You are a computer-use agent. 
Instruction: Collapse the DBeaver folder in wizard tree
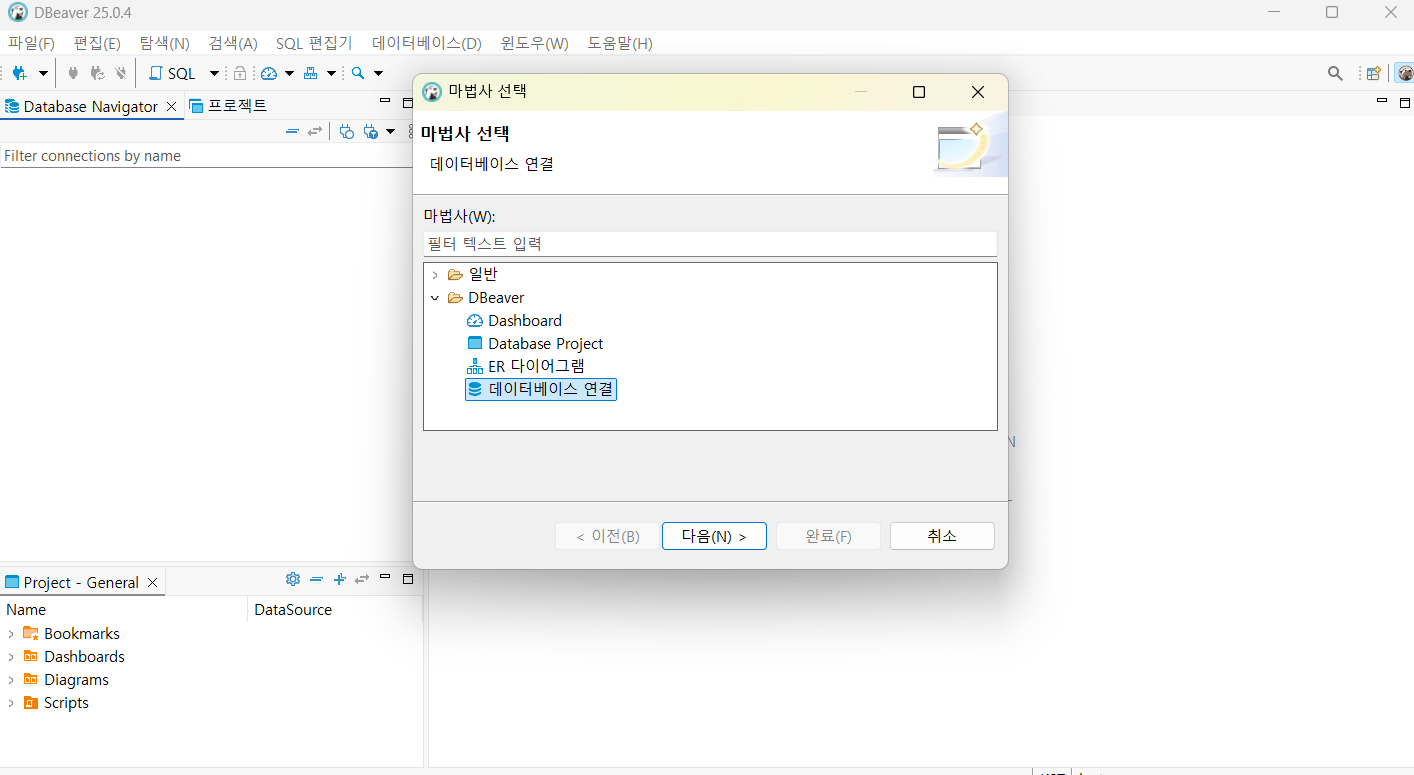coord(435,298)
